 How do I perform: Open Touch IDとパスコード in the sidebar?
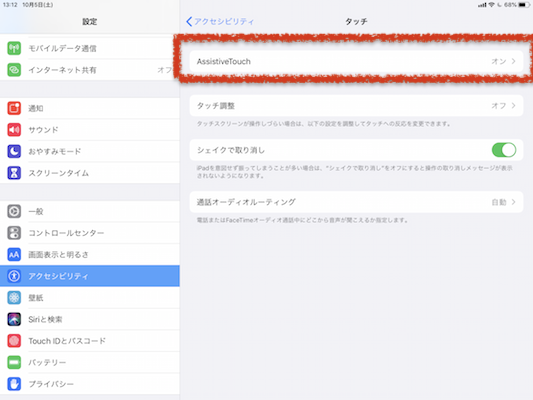tap(67, 341)
